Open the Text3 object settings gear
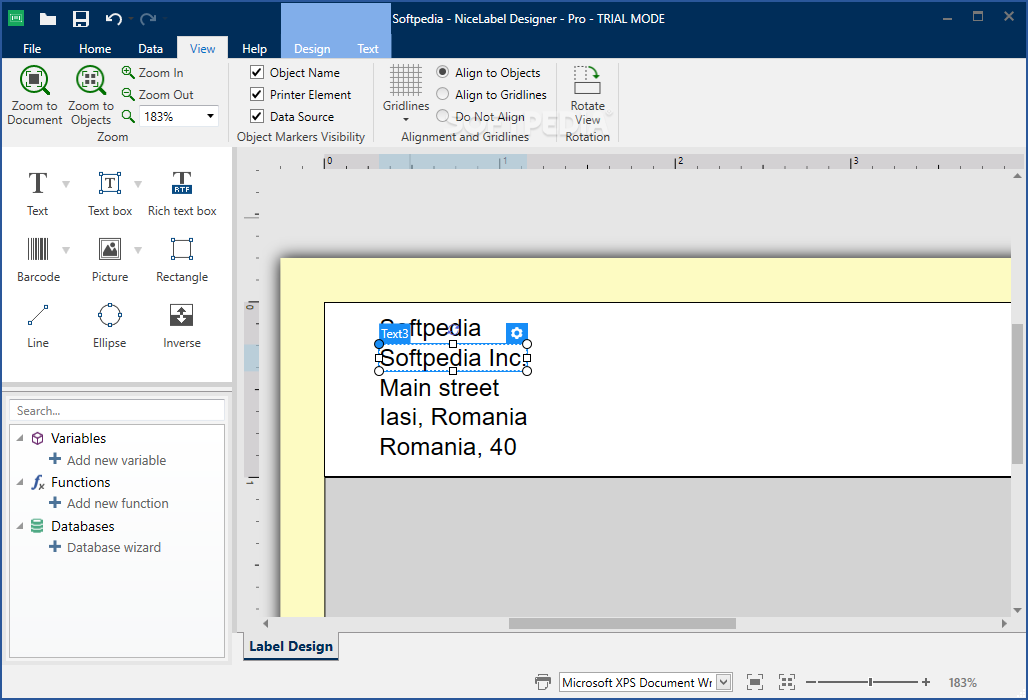The width and height of the screenshot is (1028, 700). (x=517, y=333)
